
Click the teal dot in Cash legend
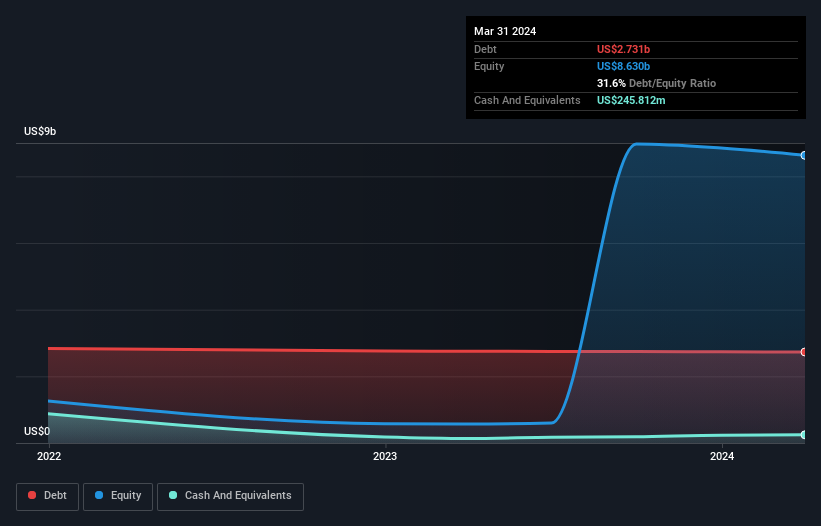pyautogui.click(x=173, y=495)
